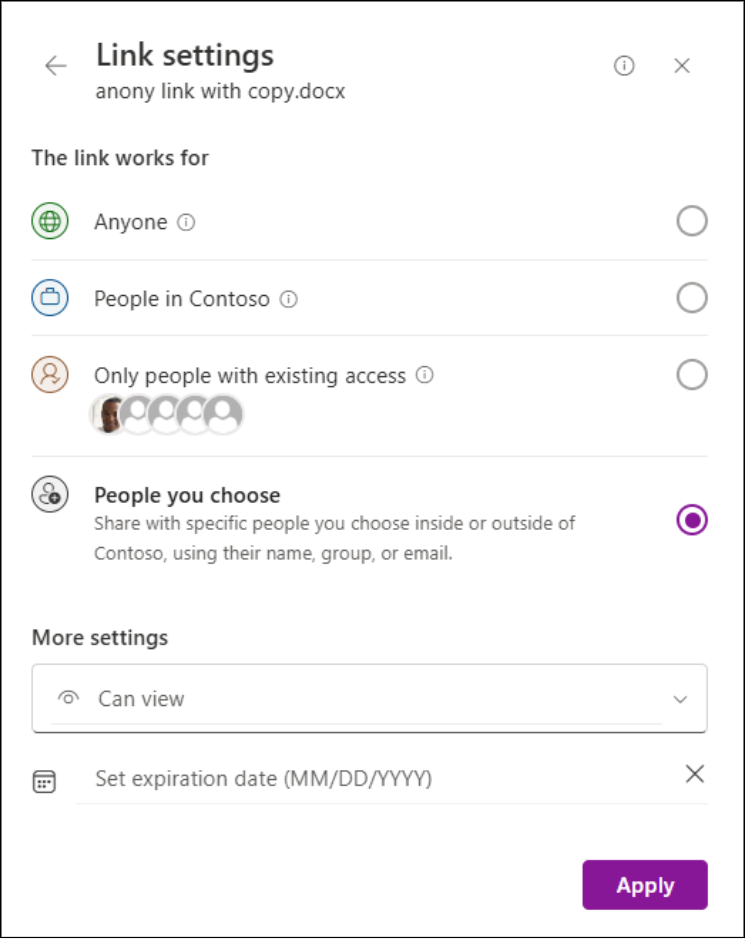
Task: Select the Anyone radio button
Action: [692, 221]
